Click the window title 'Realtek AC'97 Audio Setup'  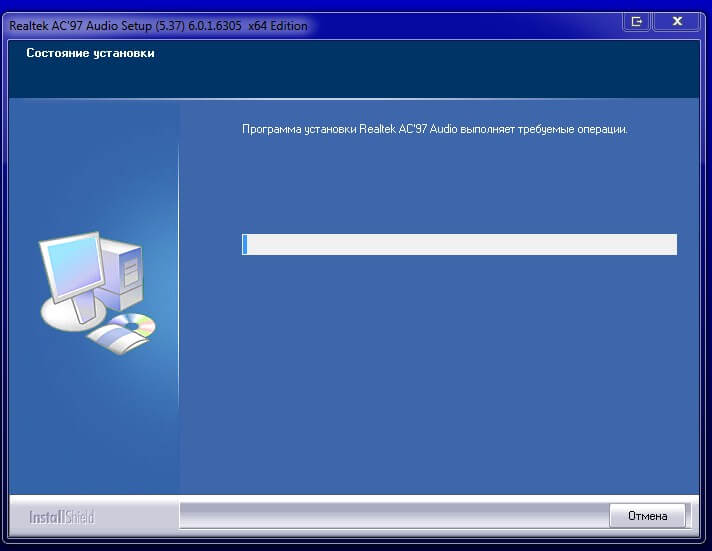(x=158, y=26)
